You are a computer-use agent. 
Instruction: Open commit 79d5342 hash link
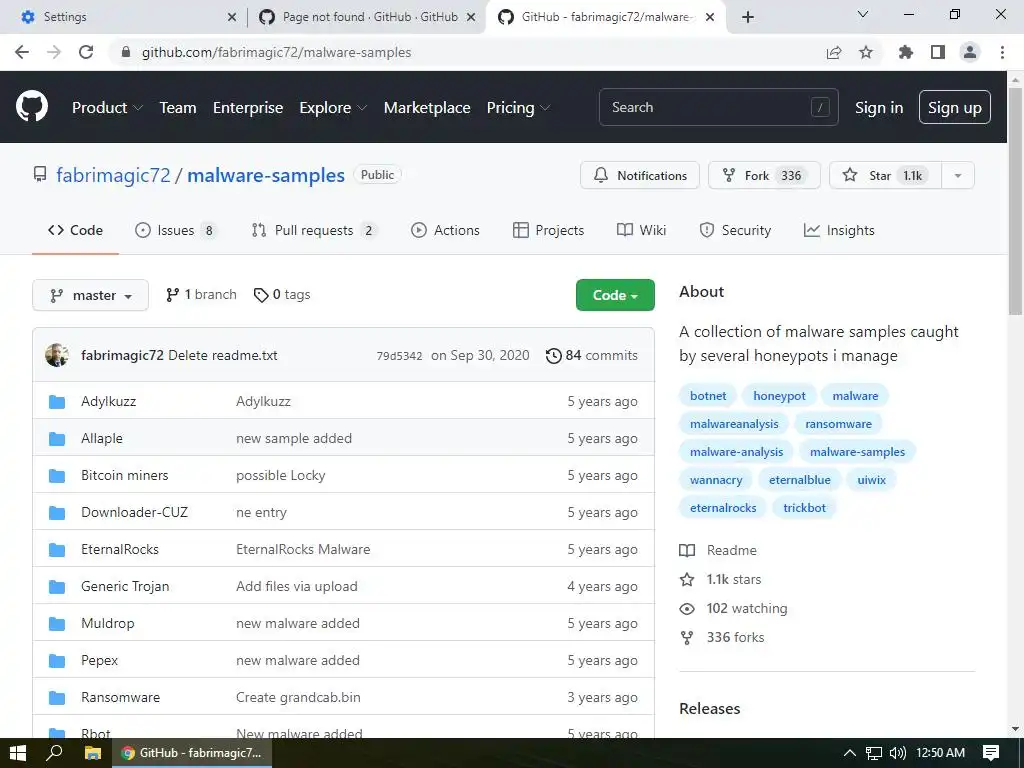click(399, 356)
